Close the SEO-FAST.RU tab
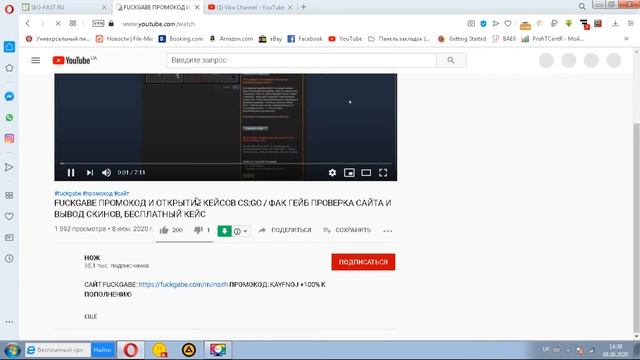The image size is (640, 360). tap(104, 7)
